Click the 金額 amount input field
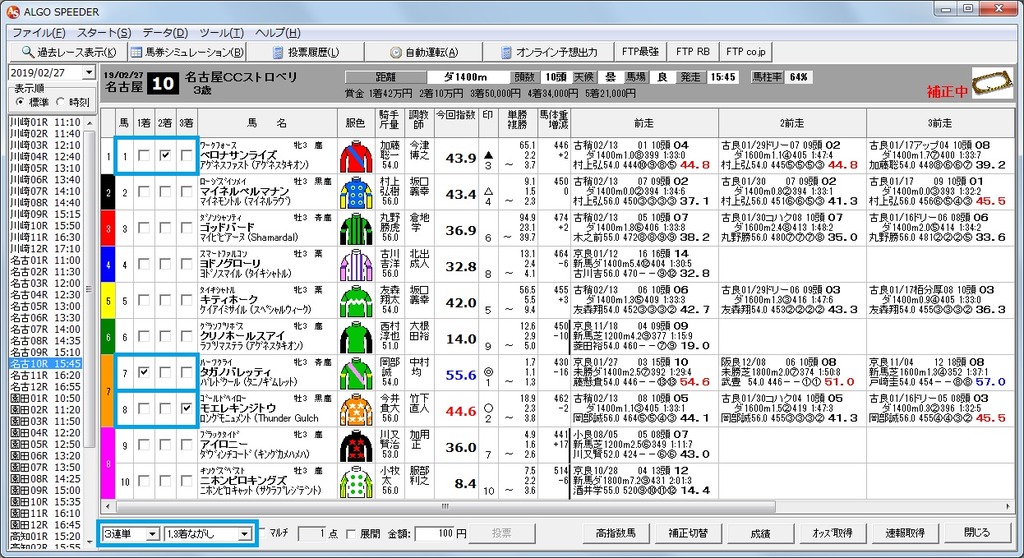The width and height of the screenshot is (1024, 558). pyautogui.click(x=436, y=534)
